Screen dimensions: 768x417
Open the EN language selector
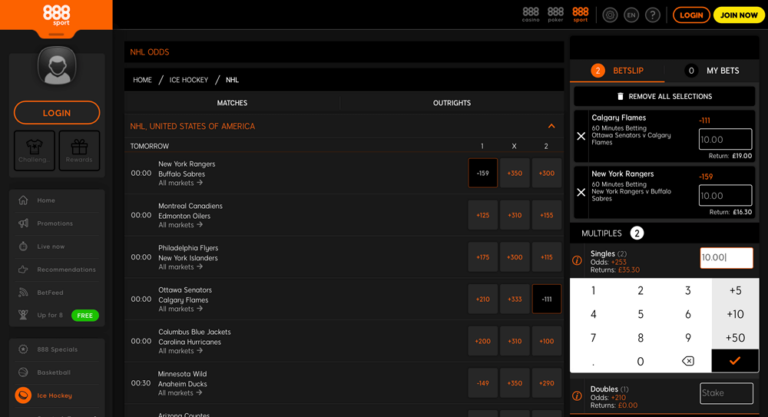(631, 15)
